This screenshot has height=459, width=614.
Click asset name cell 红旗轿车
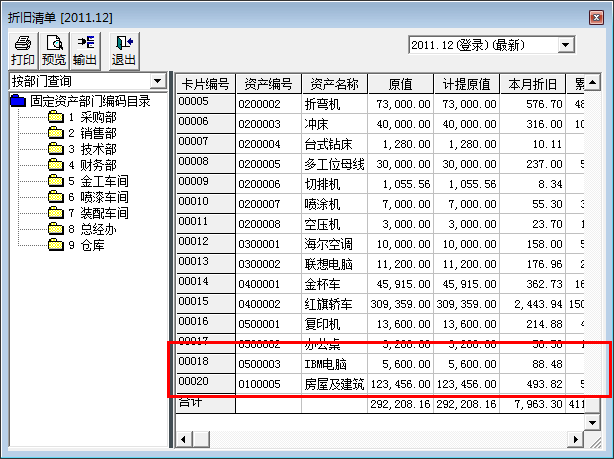pos(334,304)
